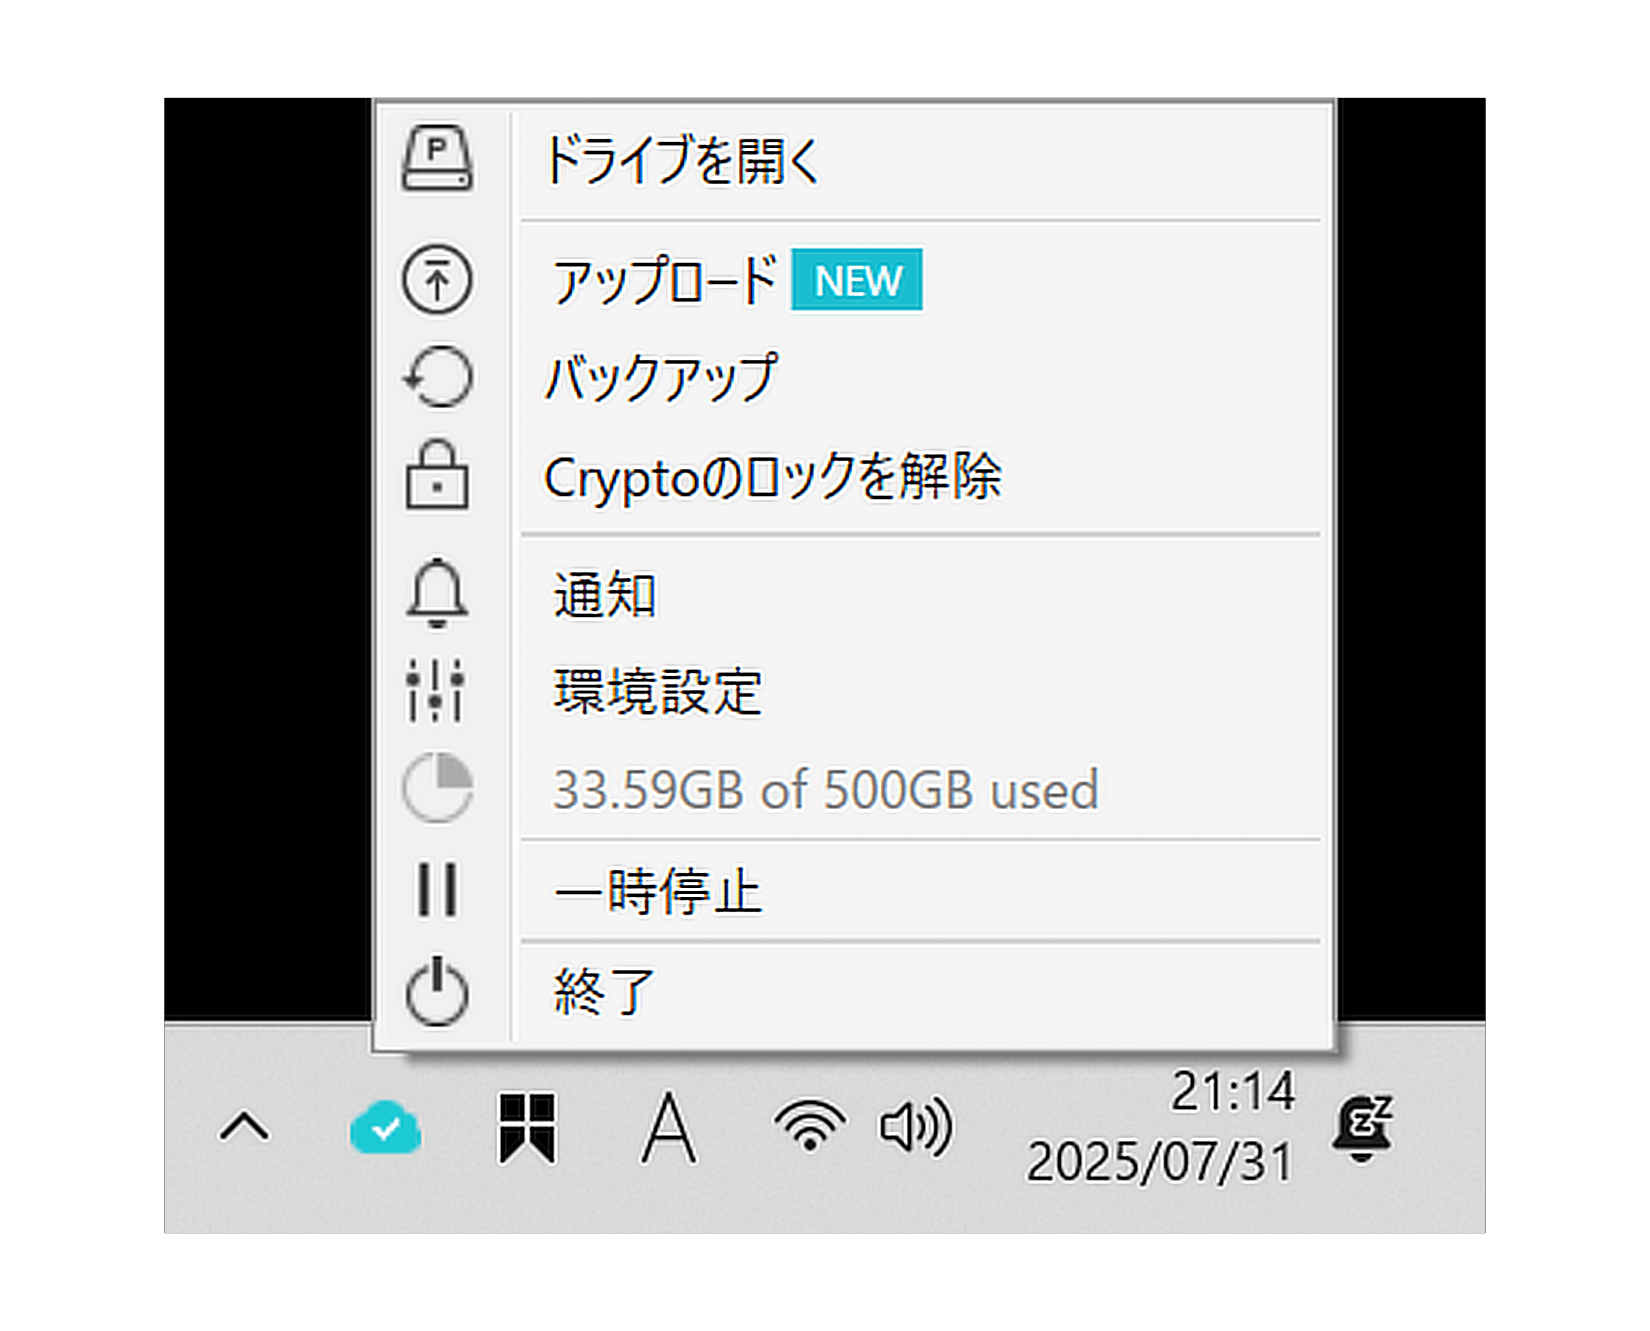Click the pCloud cloud tray icon
1650x1331 pixels.
point(385,1128)
